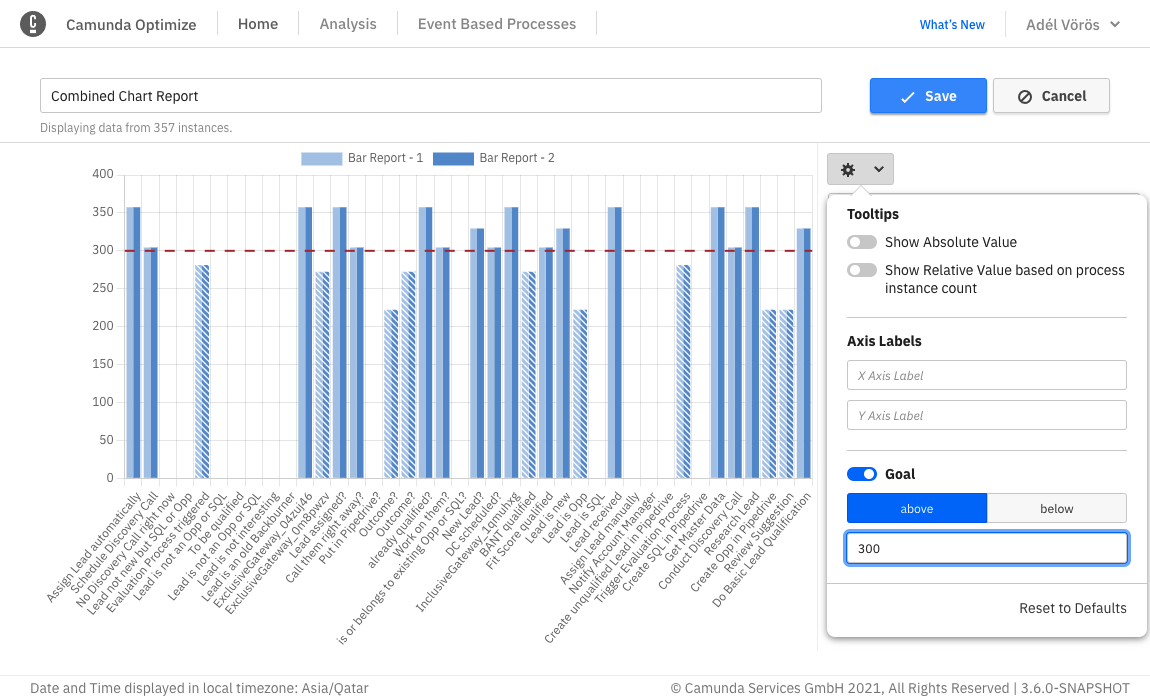Screen dimensions: 1150x700
Task: Go to the Home tab
Action: (257, 24)
